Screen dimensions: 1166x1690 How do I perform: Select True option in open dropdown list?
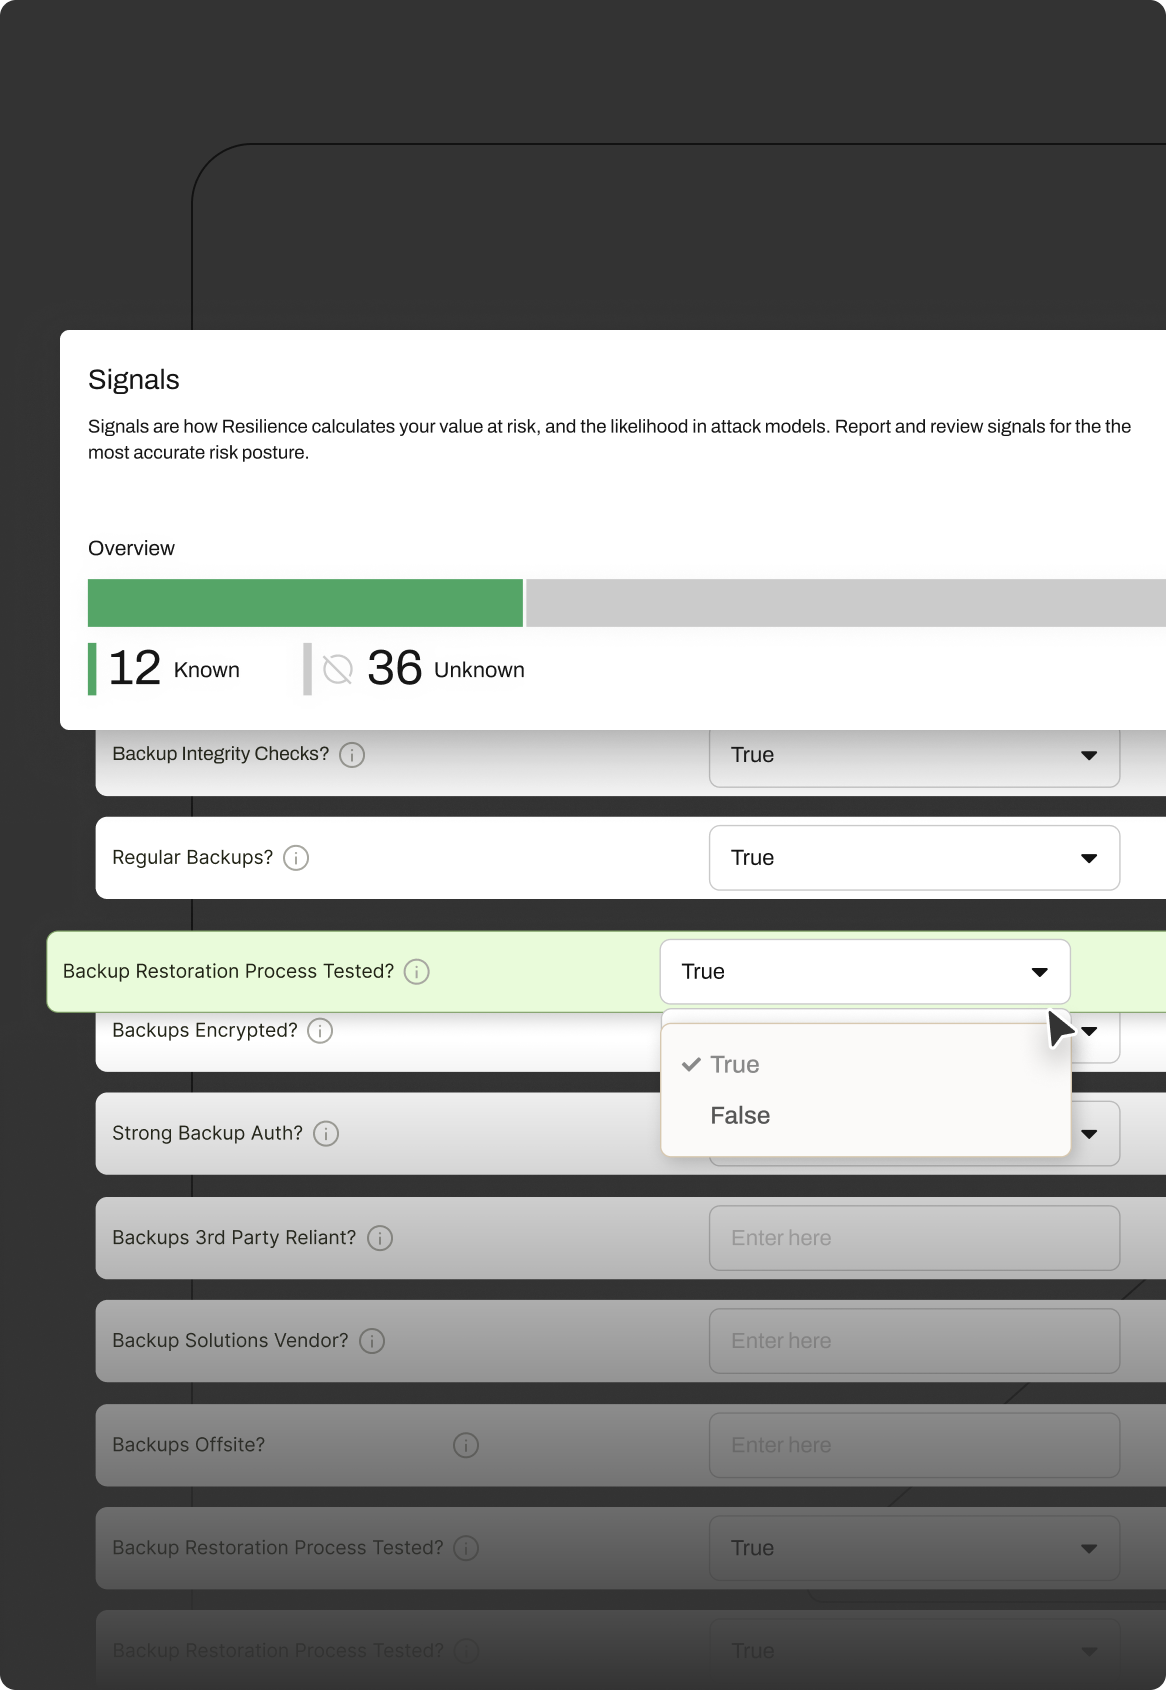point(735,1065)
